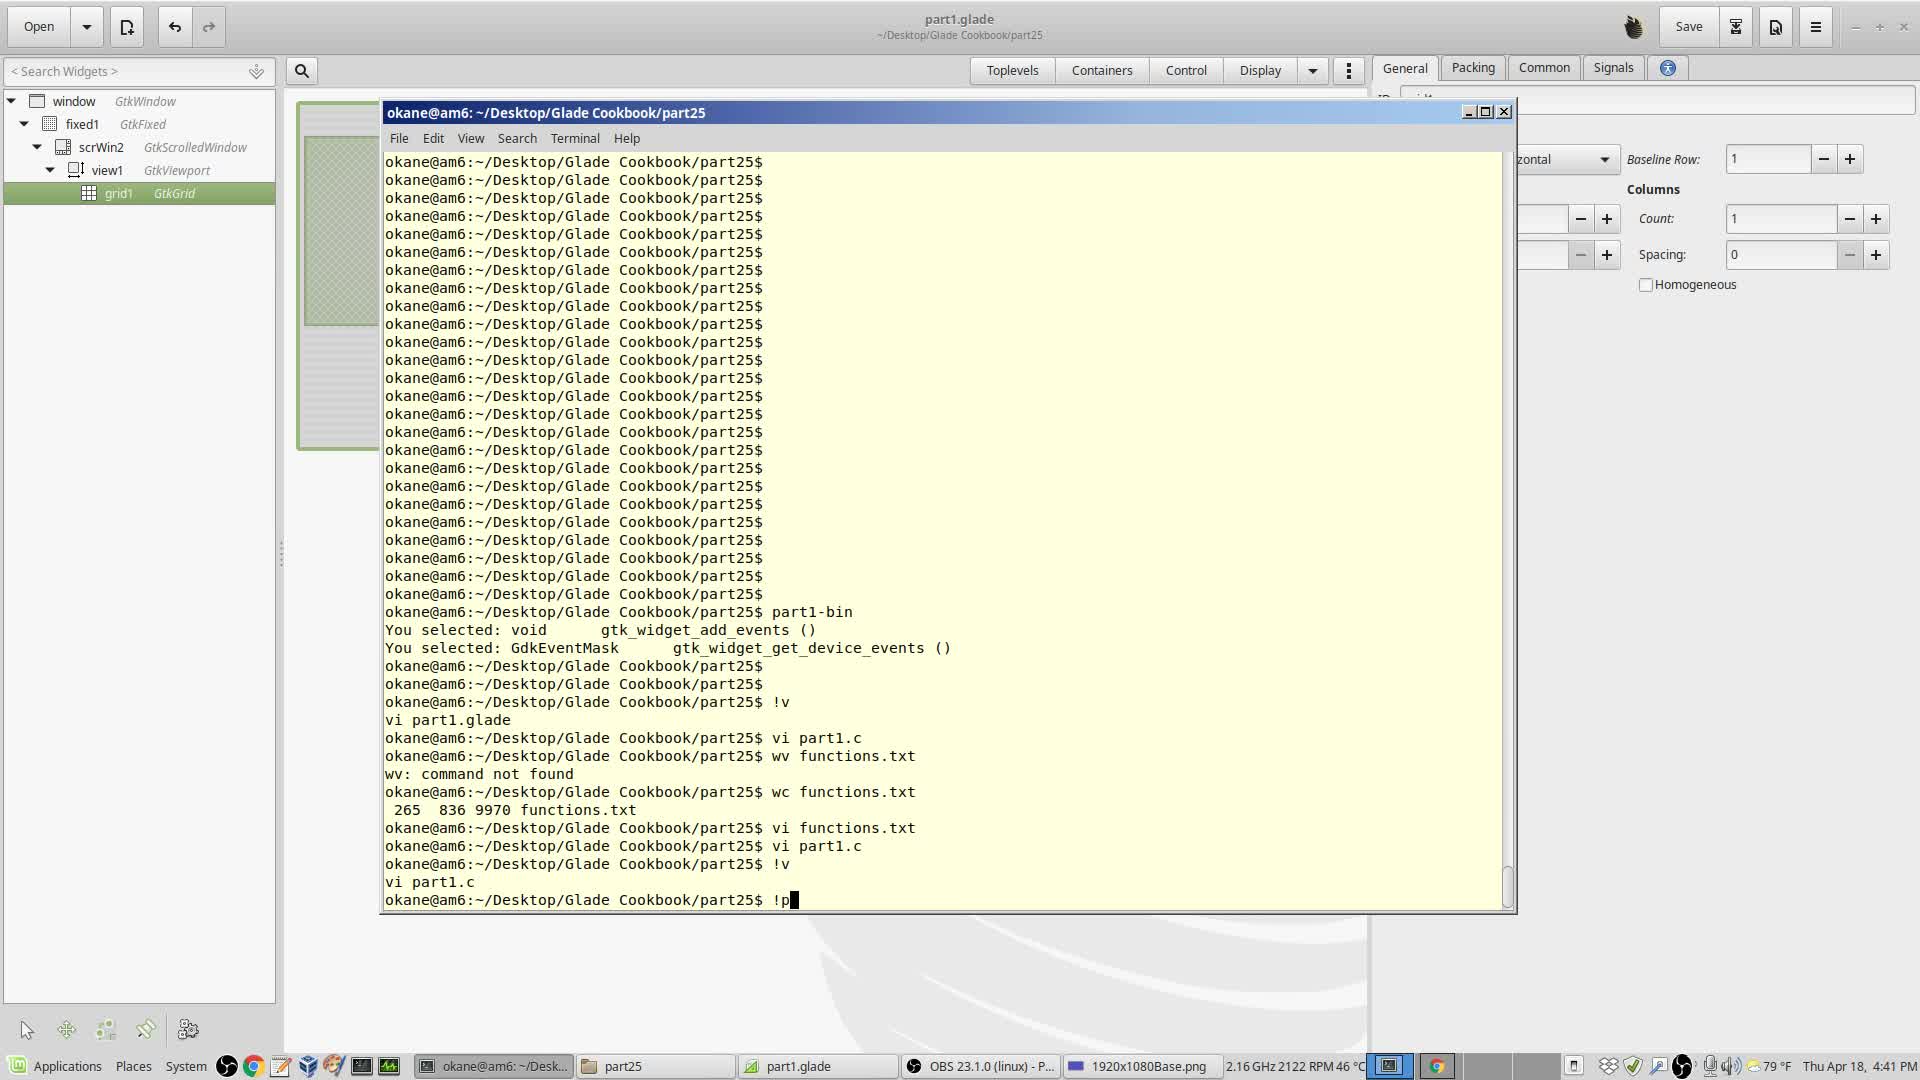Toggle the Homogeneous columns checkbox
The height and width of the screenshot is (1080, 1920).
(x=1646, y=285)
